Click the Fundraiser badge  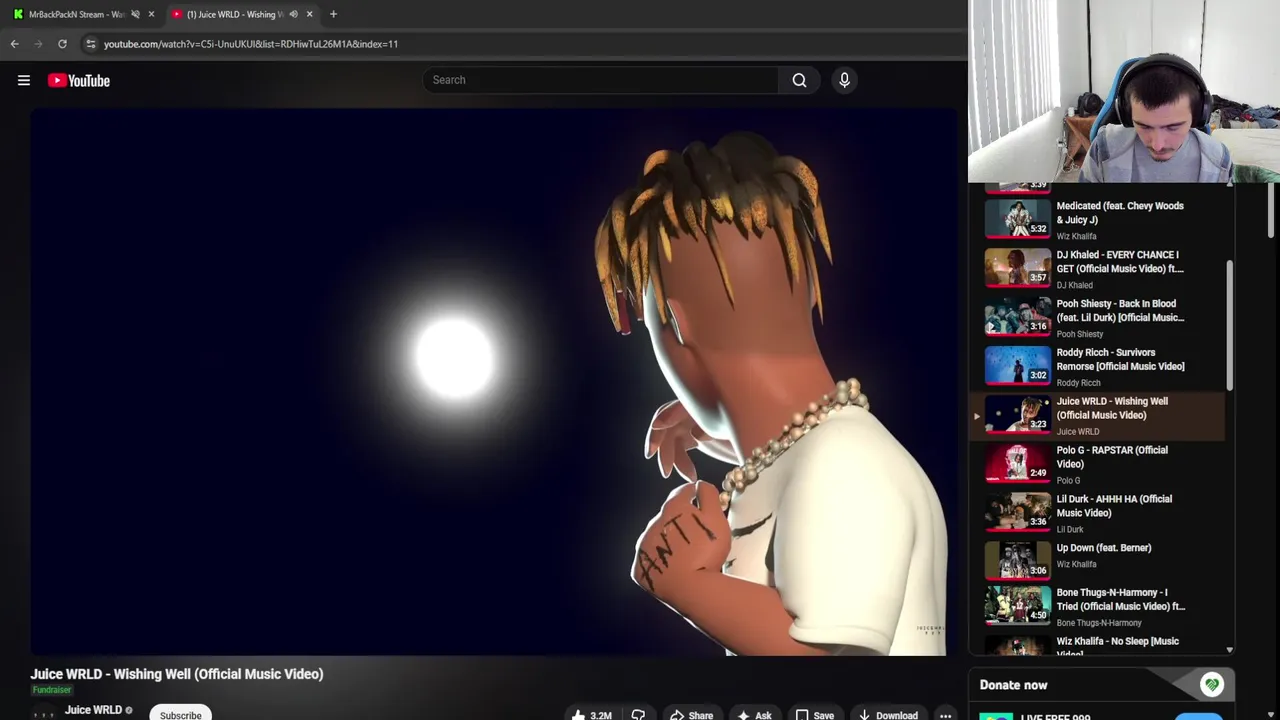51,690
